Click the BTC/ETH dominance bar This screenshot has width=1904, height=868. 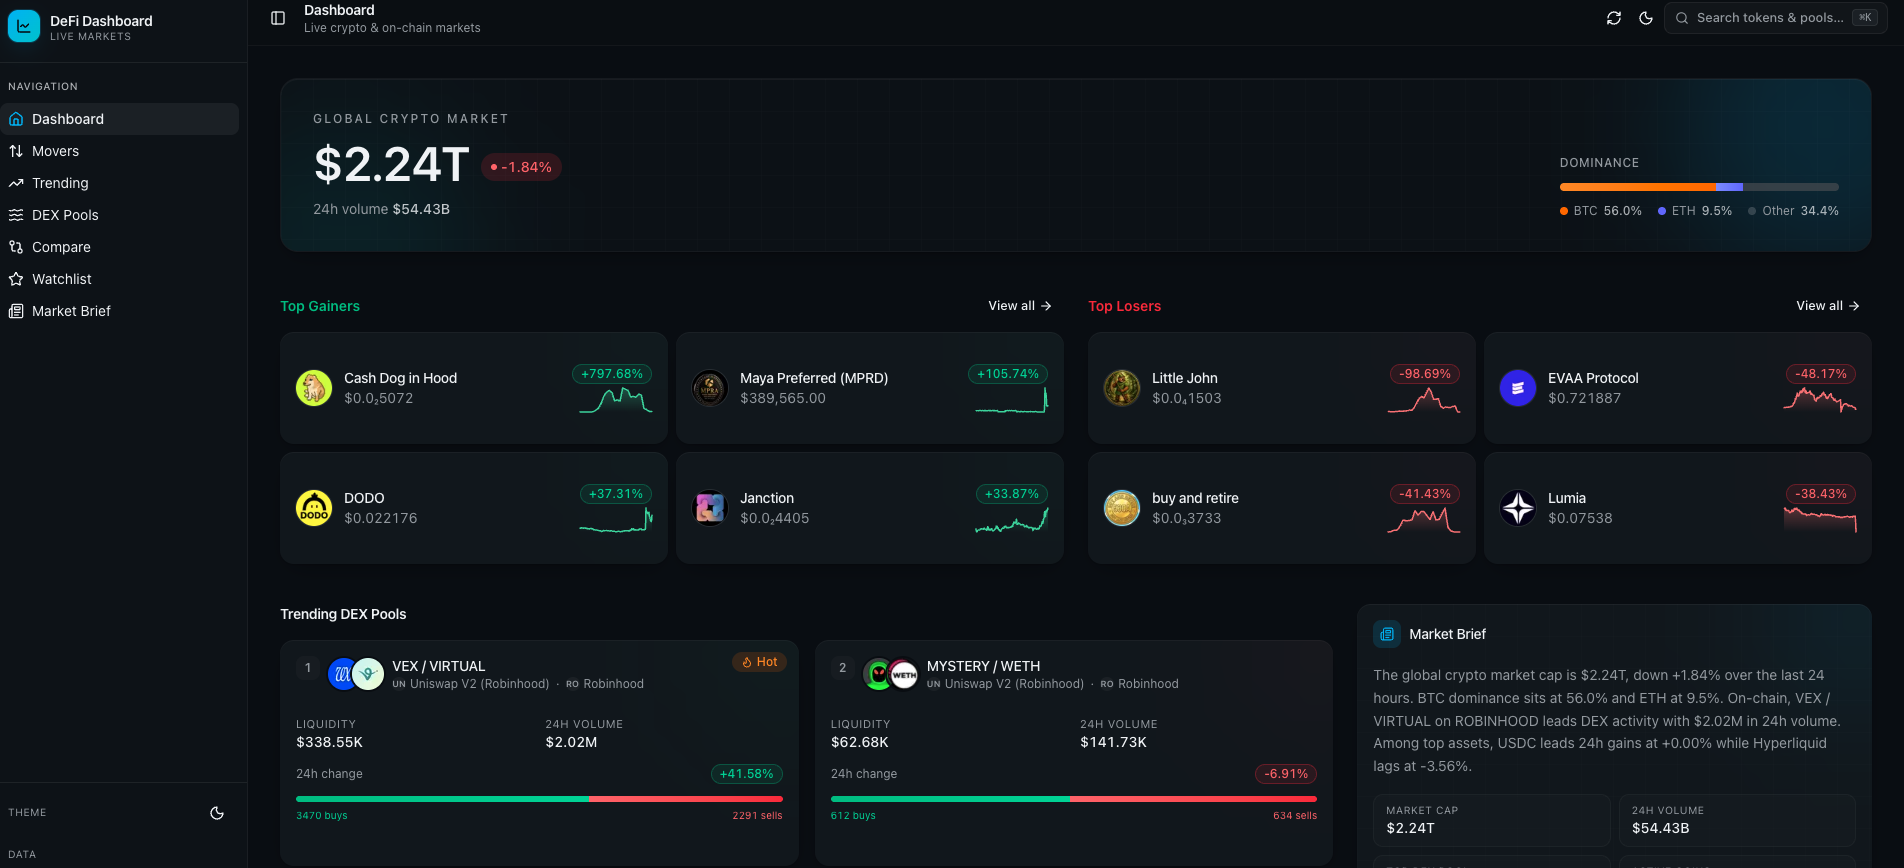click(x=1699, y=187)
